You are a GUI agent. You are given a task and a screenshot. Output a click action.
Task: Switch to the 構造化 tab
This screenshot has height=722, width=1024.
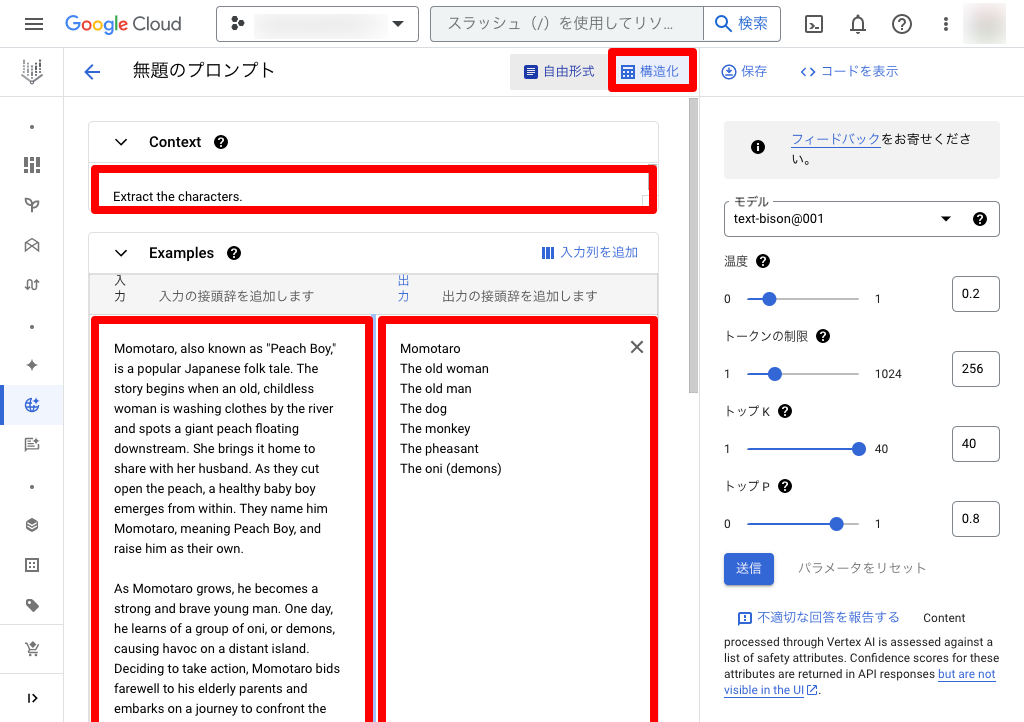click(650, 72)
